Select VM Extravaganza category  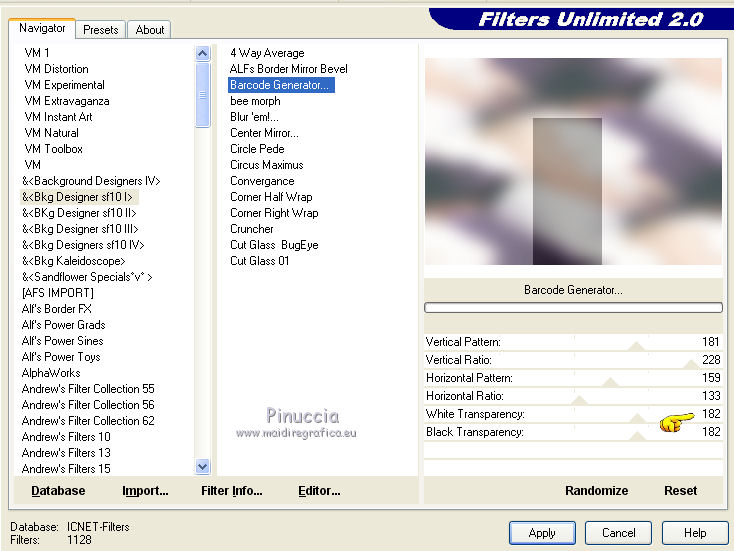[x=67, y=101]
